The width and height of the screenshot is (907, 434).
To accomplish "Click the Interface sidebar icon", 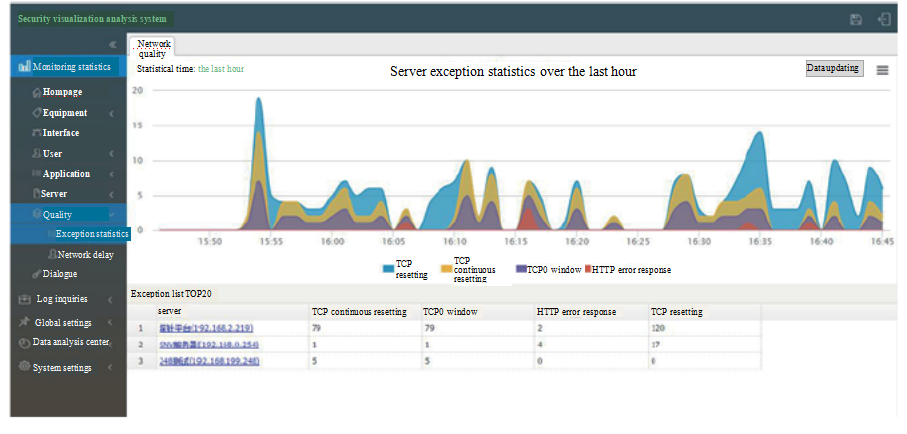I will click(37, 133).
